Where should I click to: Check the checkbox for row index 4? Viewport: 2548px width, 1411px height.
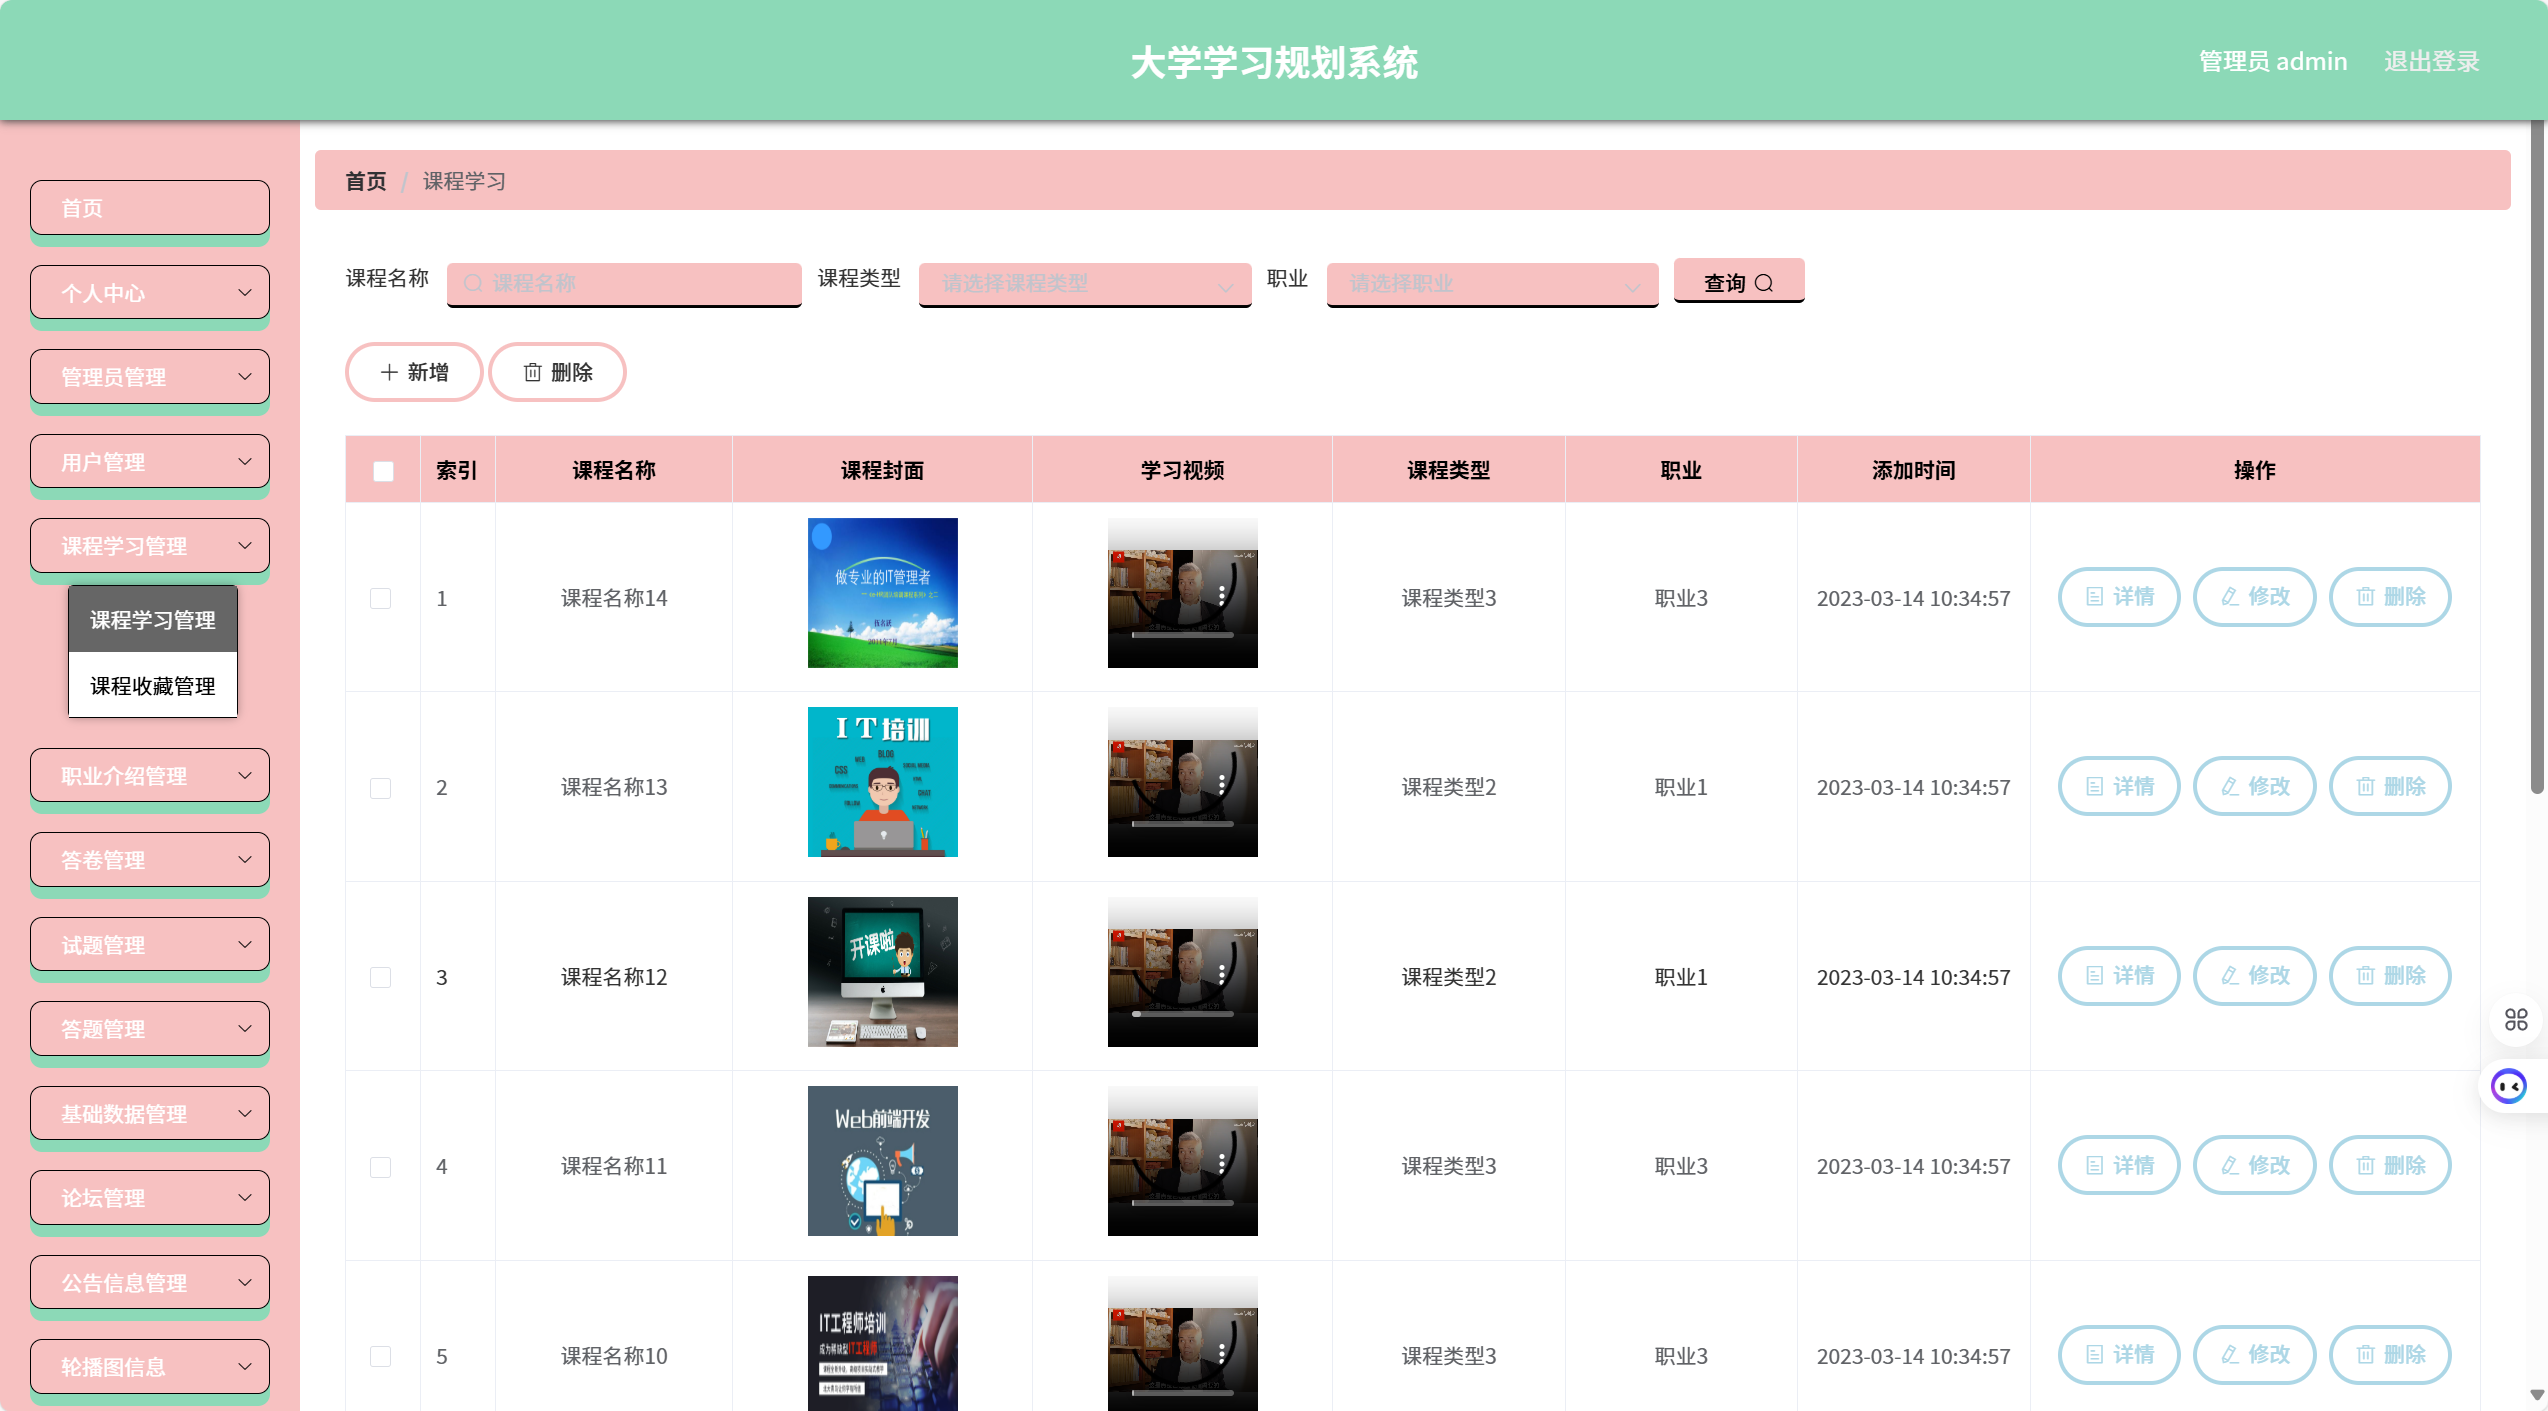point(381,1167)
